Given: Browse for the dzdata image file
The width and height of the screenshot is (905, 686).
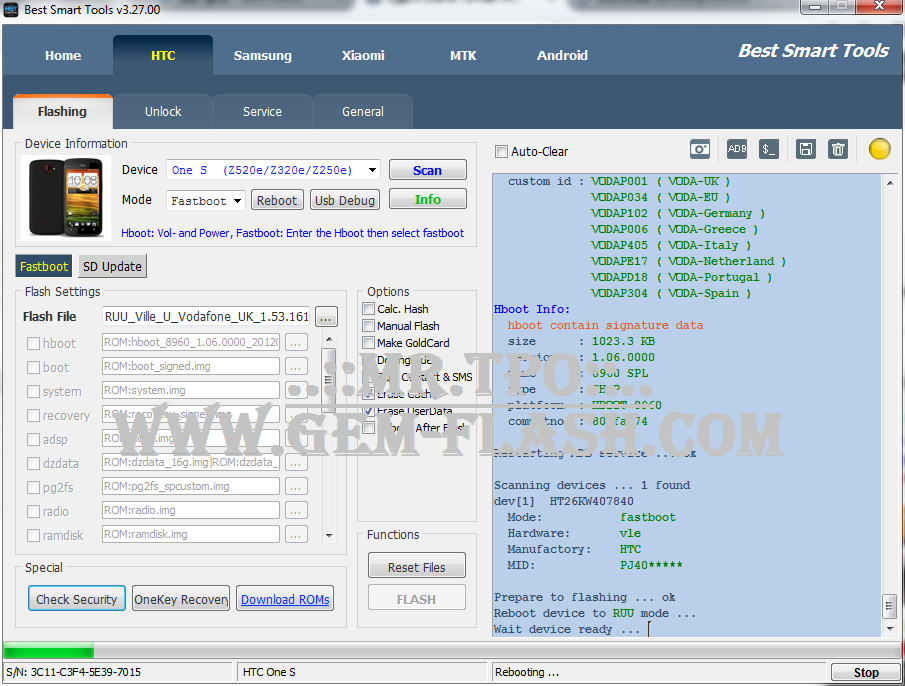Looking at the screenshot, I should pos(296,463).
